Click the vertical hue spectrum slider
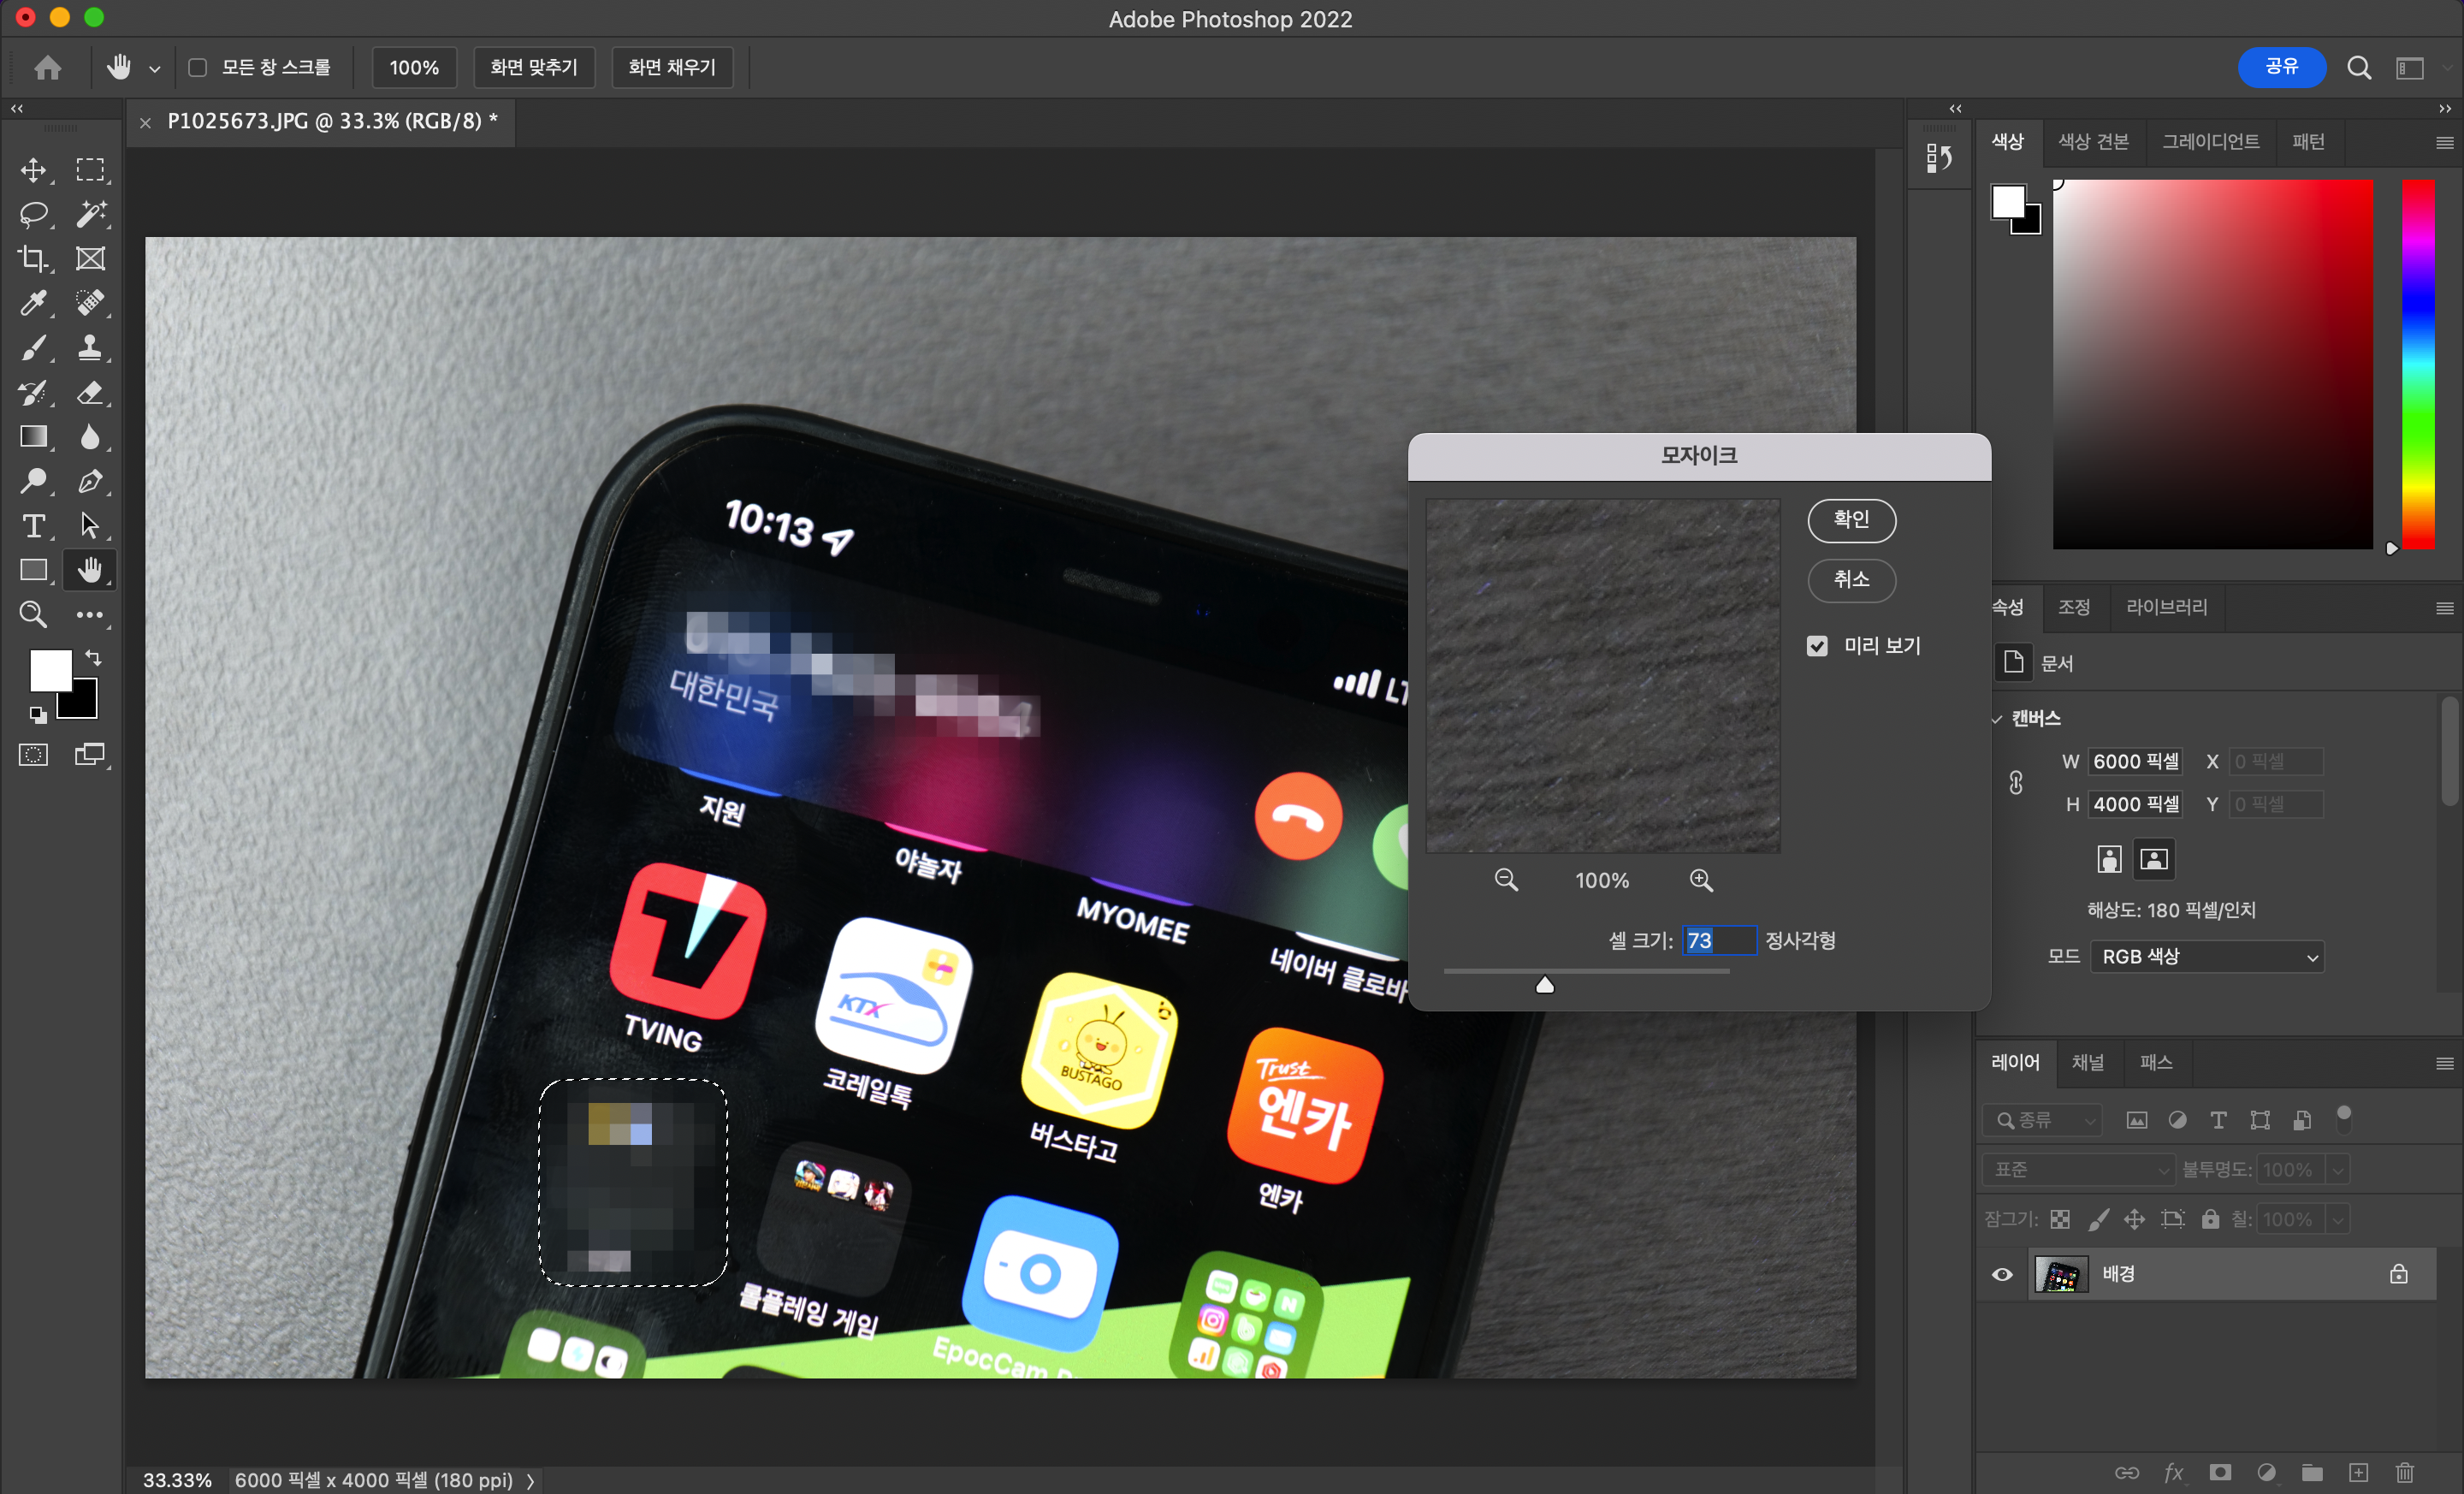The image size is (2464, 1494). (x=2418, y=364)
